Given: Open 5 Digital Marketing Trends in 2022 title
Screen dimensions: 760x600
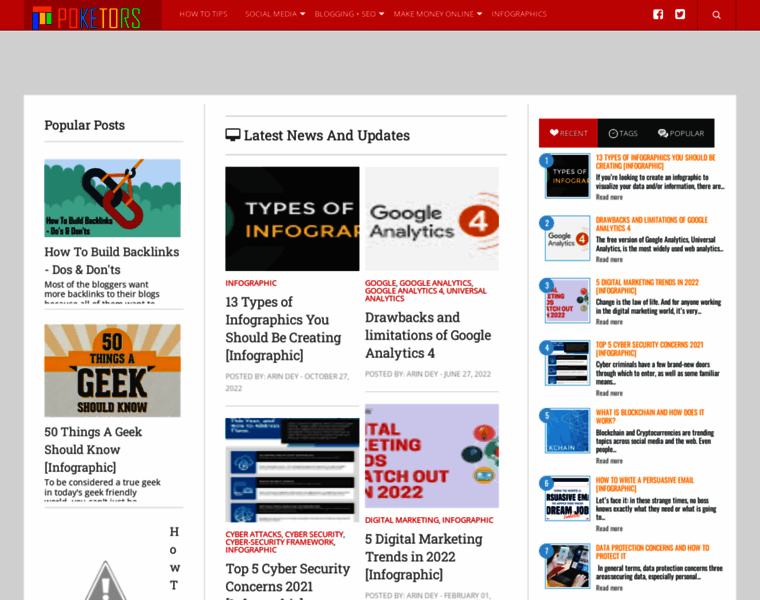Looking at the screenshot, I should click(x=424, y=556).
